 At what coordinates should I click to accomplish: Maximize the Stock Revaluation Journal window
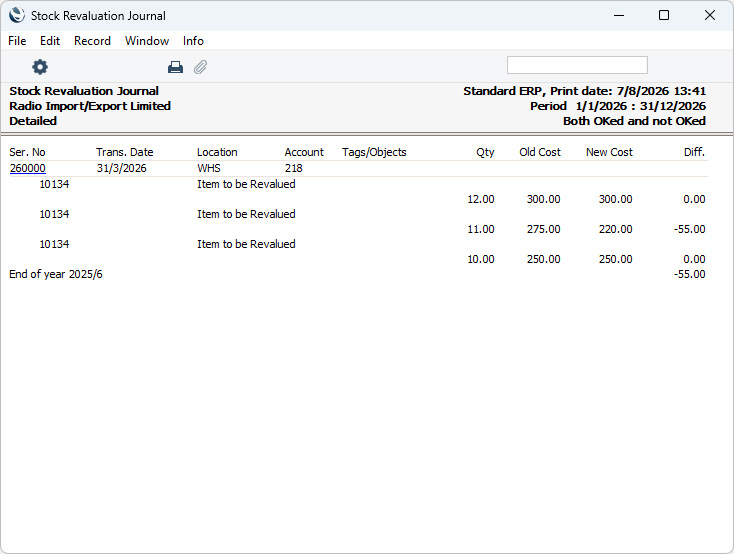coord(664,15)
